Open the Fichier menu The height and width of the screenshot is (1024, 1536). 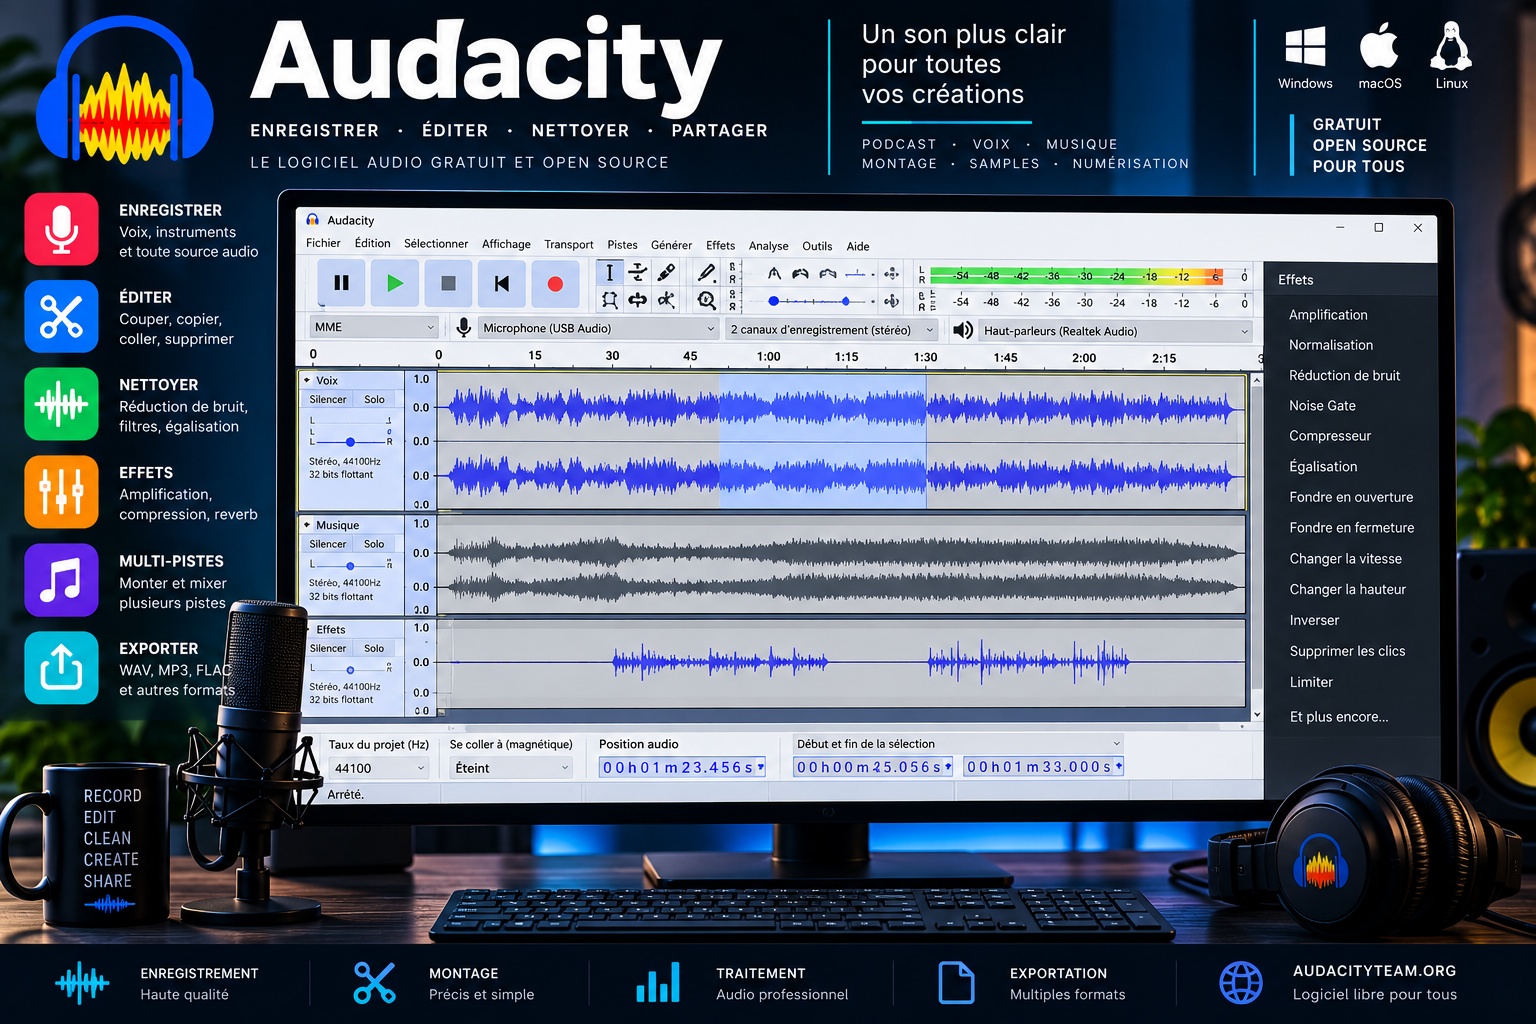point(323,243)
